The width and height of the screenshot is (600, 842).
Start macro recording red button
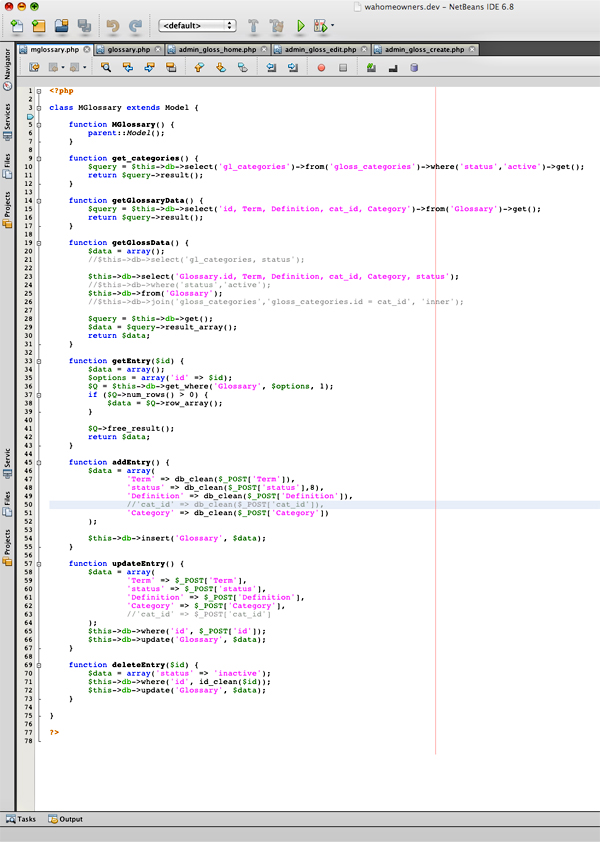[321, 68]
